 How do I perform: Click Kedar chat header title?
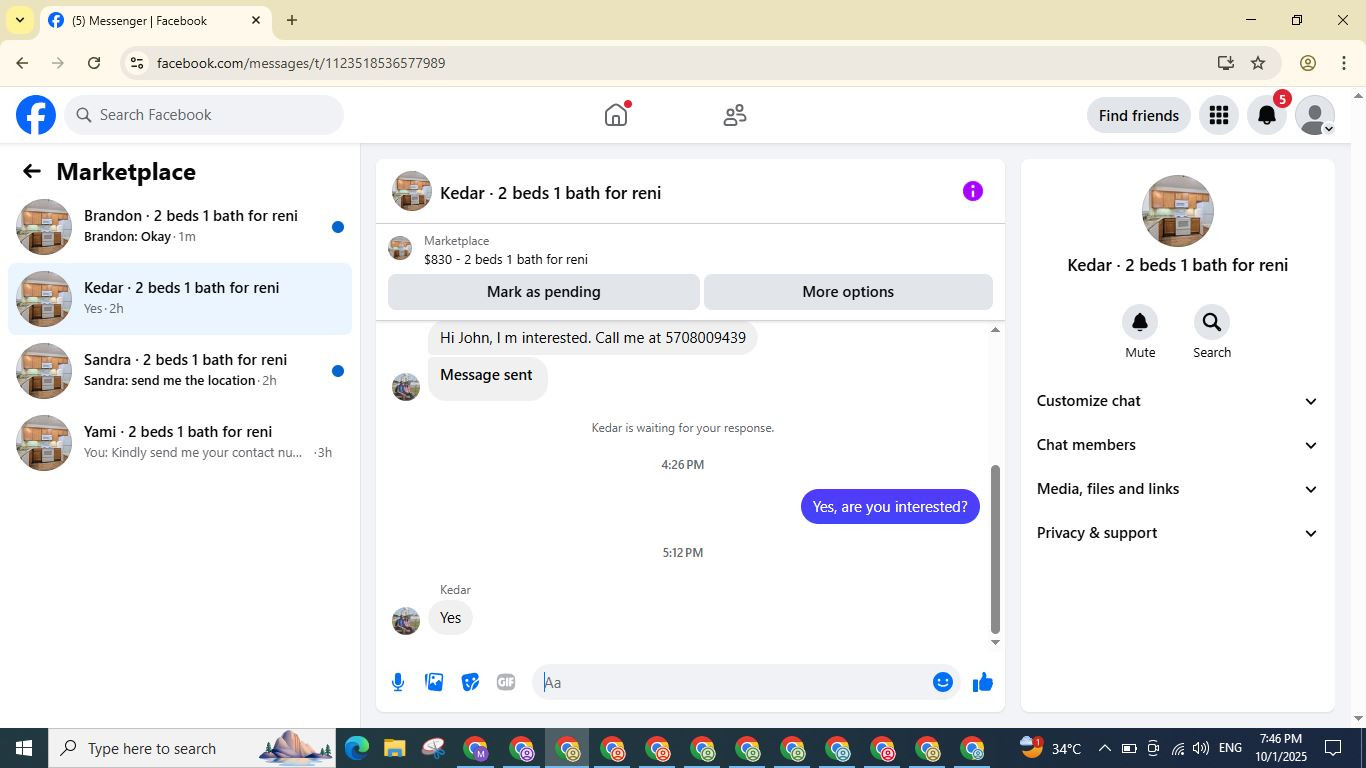pos(550,193)
